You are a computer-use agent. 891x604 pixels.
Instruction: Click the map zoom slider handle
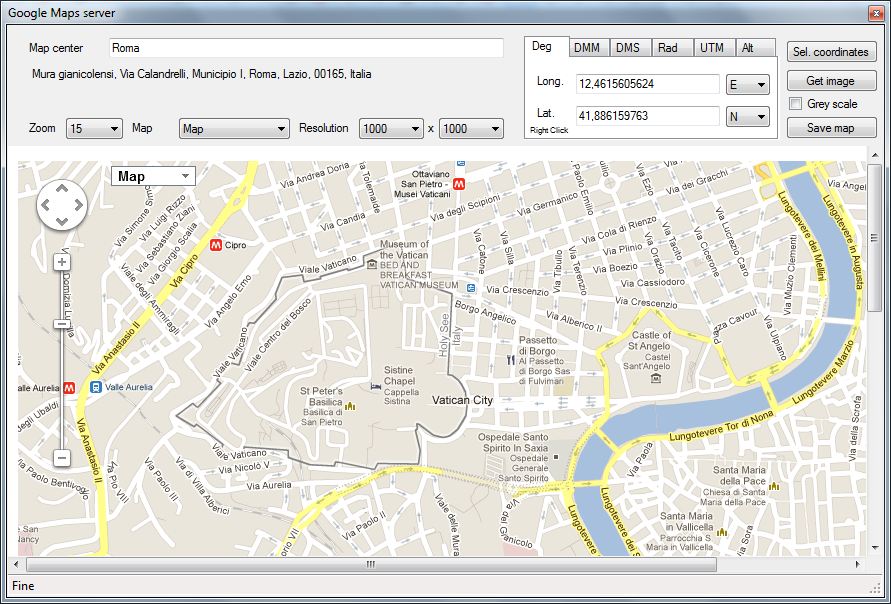click(62, 324)
